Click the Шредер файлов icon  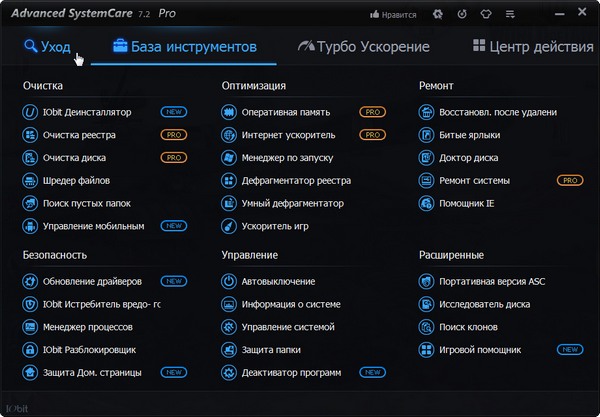pyautogui.click(x=30, y=181)
